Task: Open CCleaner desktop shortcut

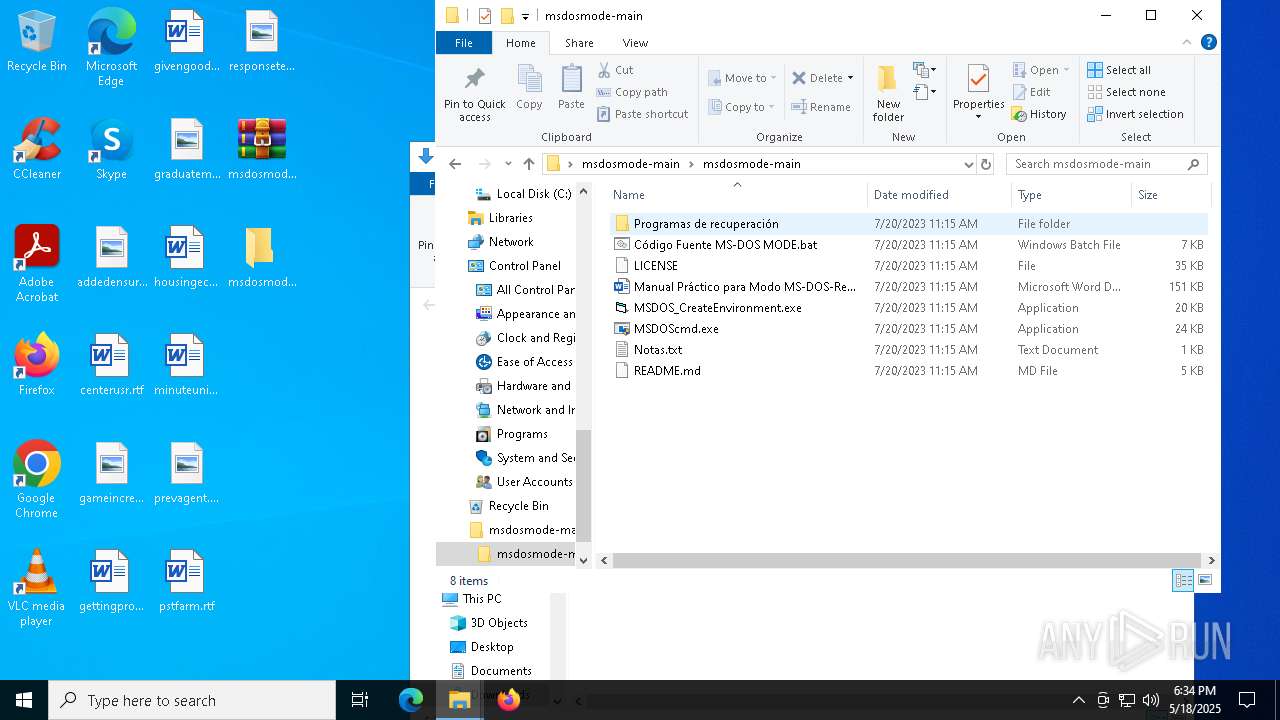Action: (x=37, y=150)
